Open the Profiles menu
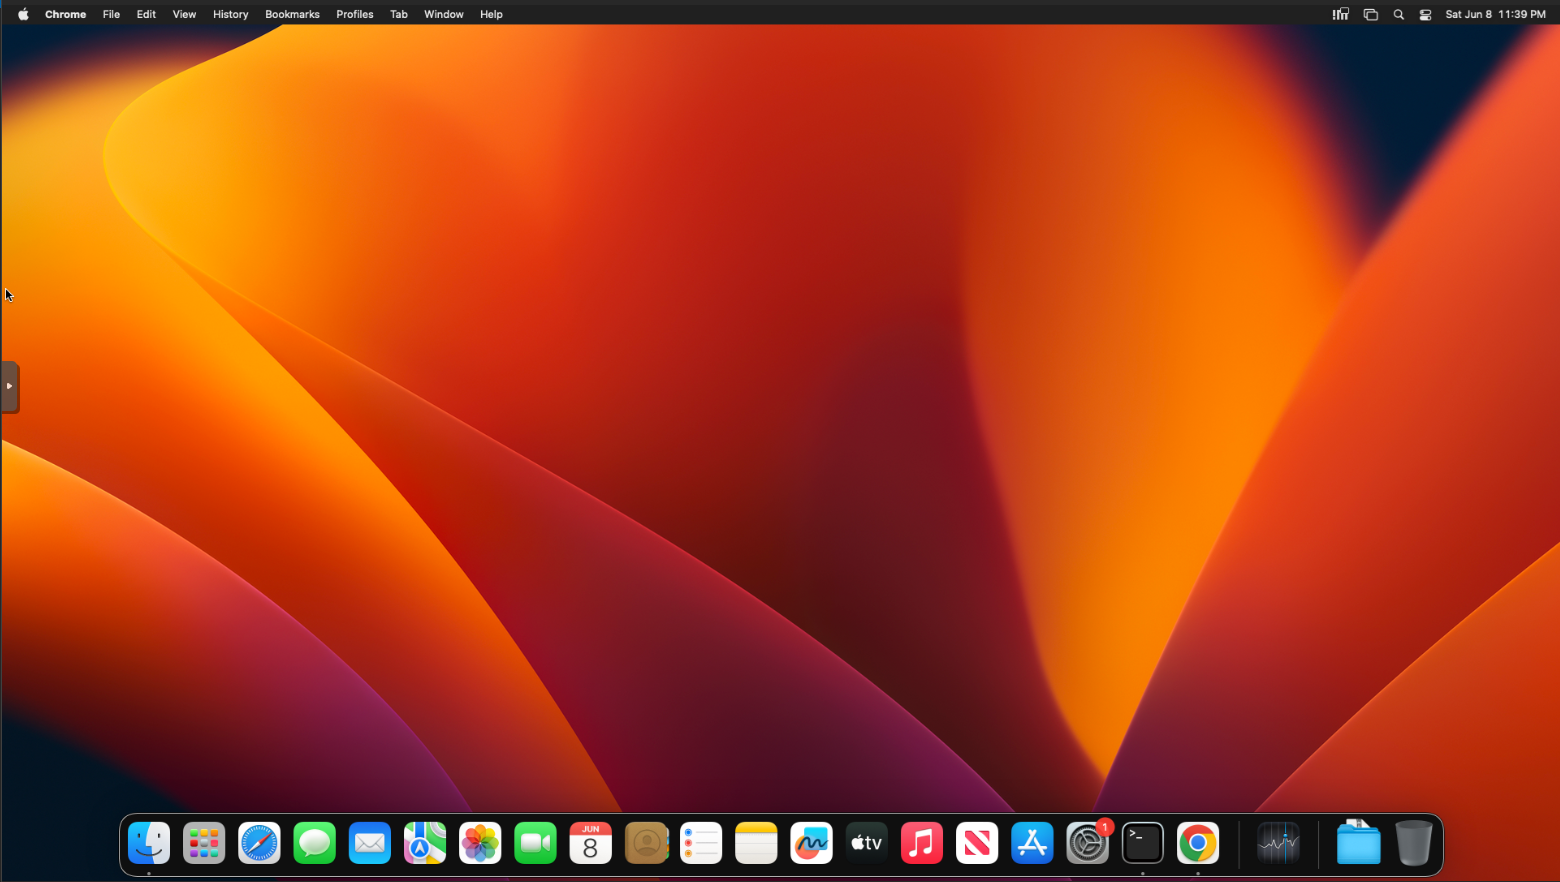1560x882 pixels. click(355, 14)
